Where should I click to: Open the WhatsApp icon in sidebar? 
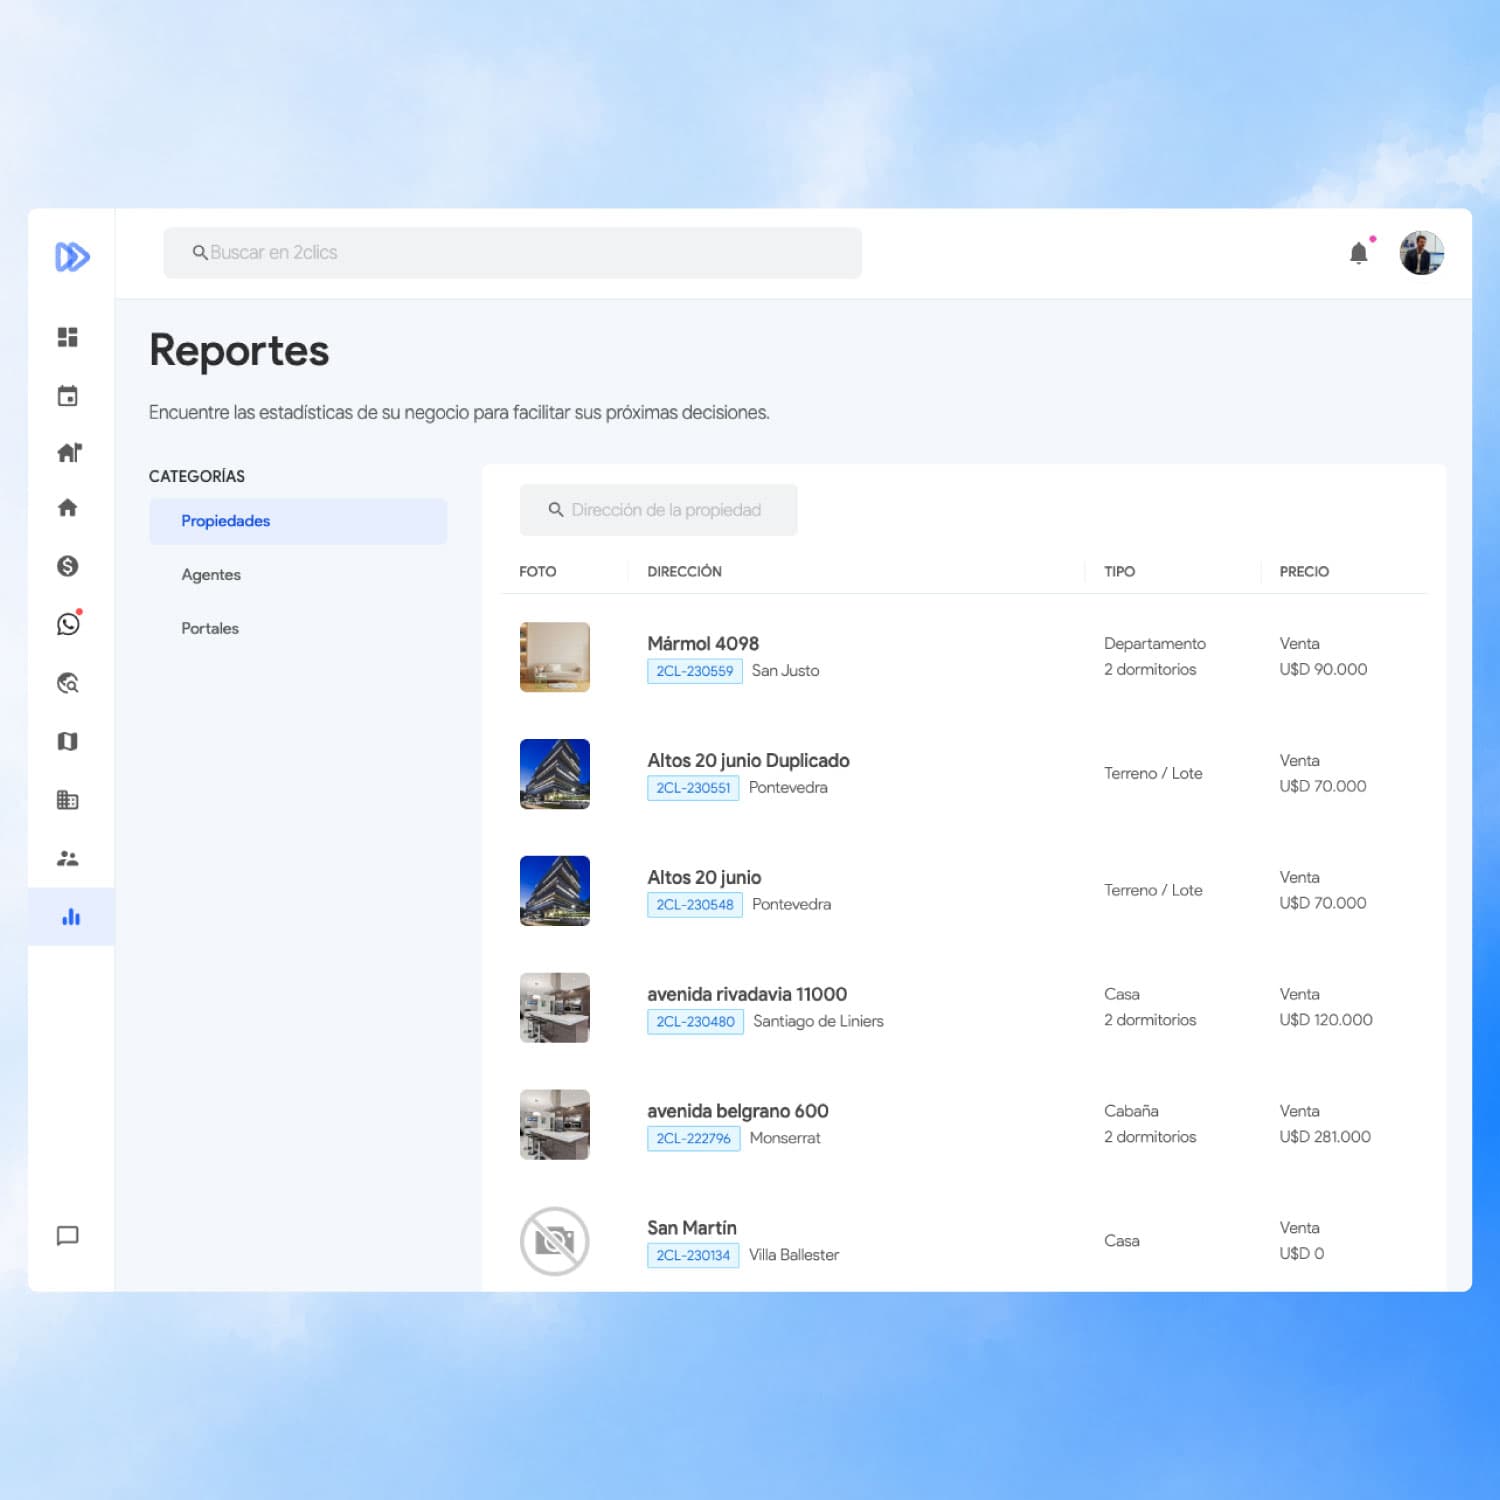pos(69,623)
